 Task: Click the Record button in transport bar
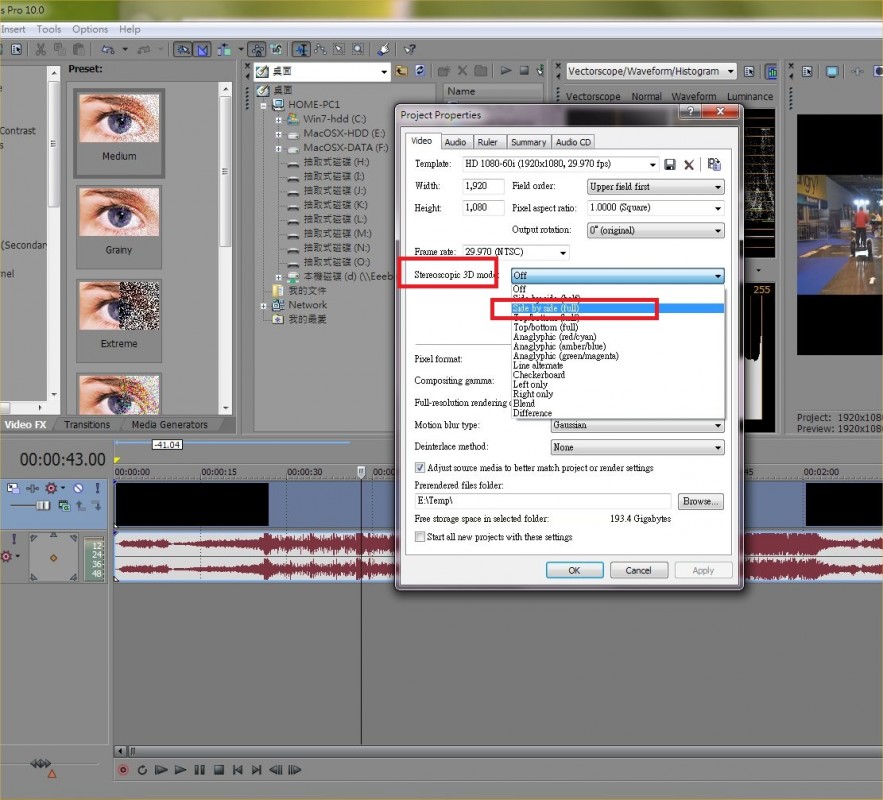coord(124,770)
